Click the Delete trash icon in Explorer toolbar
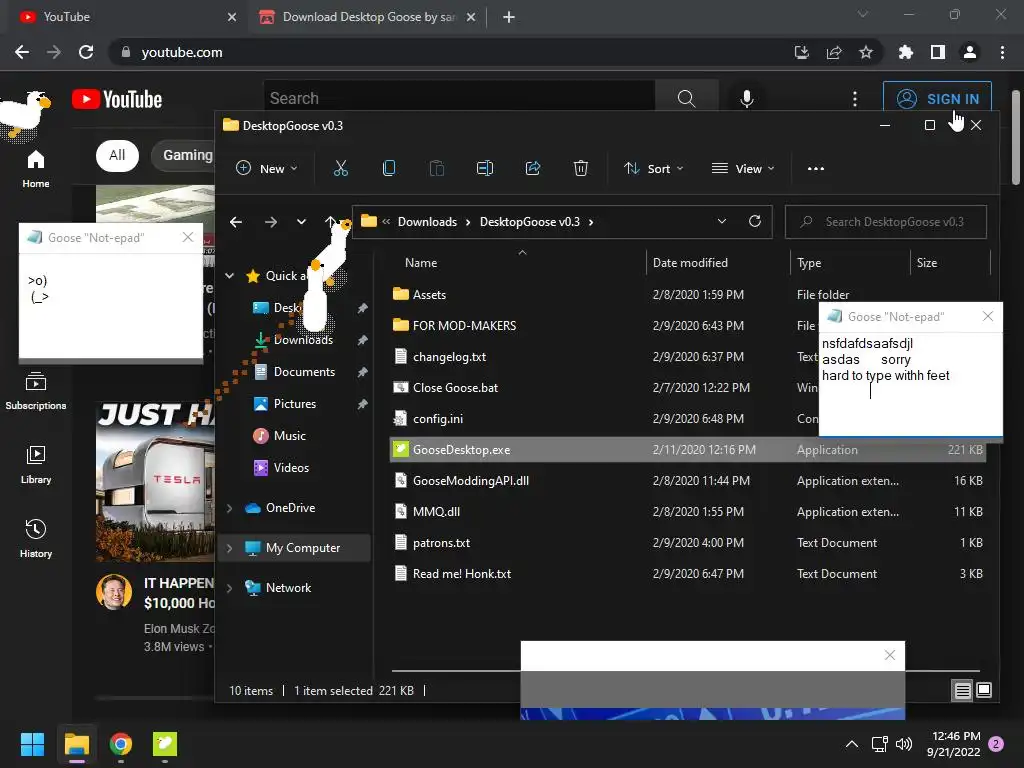The height and width of the screenshot is (768, 1024). pos(581,168)
